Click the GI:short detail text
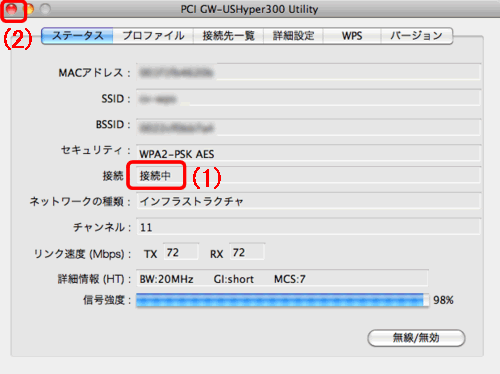The width and height of the screenshot is (500, 374). 234,279
